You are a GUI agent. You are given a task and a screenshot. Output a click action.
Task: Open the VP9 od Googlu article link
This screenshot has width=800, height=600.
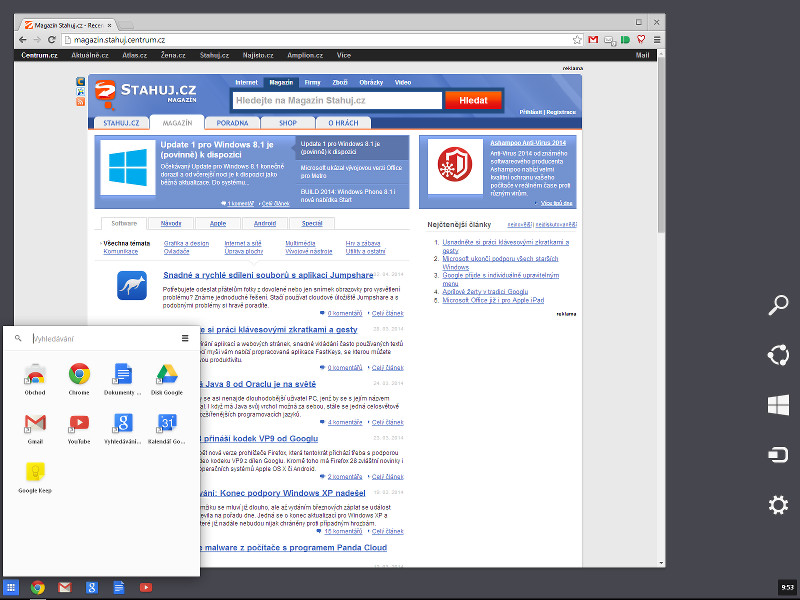(x=259, y=439)
